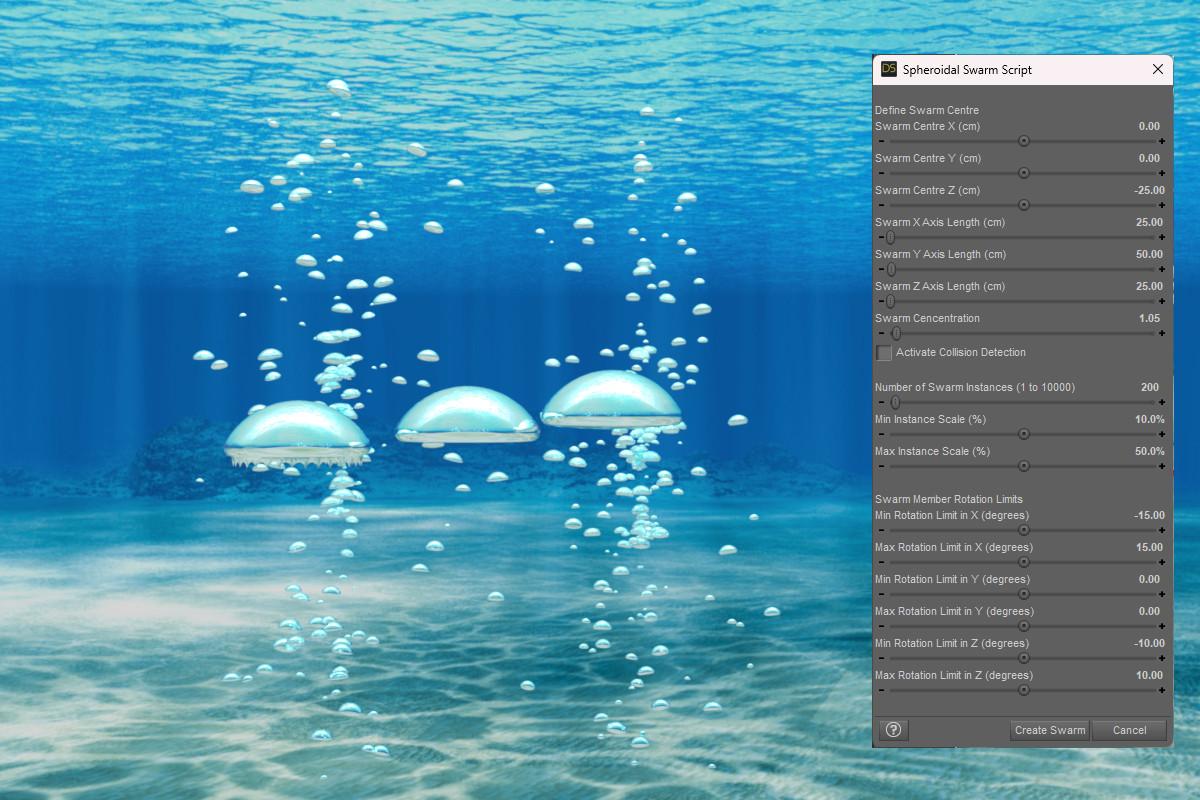Increase Swarm X Axis Length with plus button
The height and width of the screenshot is (800, 1200).
tap(1162, 237)
